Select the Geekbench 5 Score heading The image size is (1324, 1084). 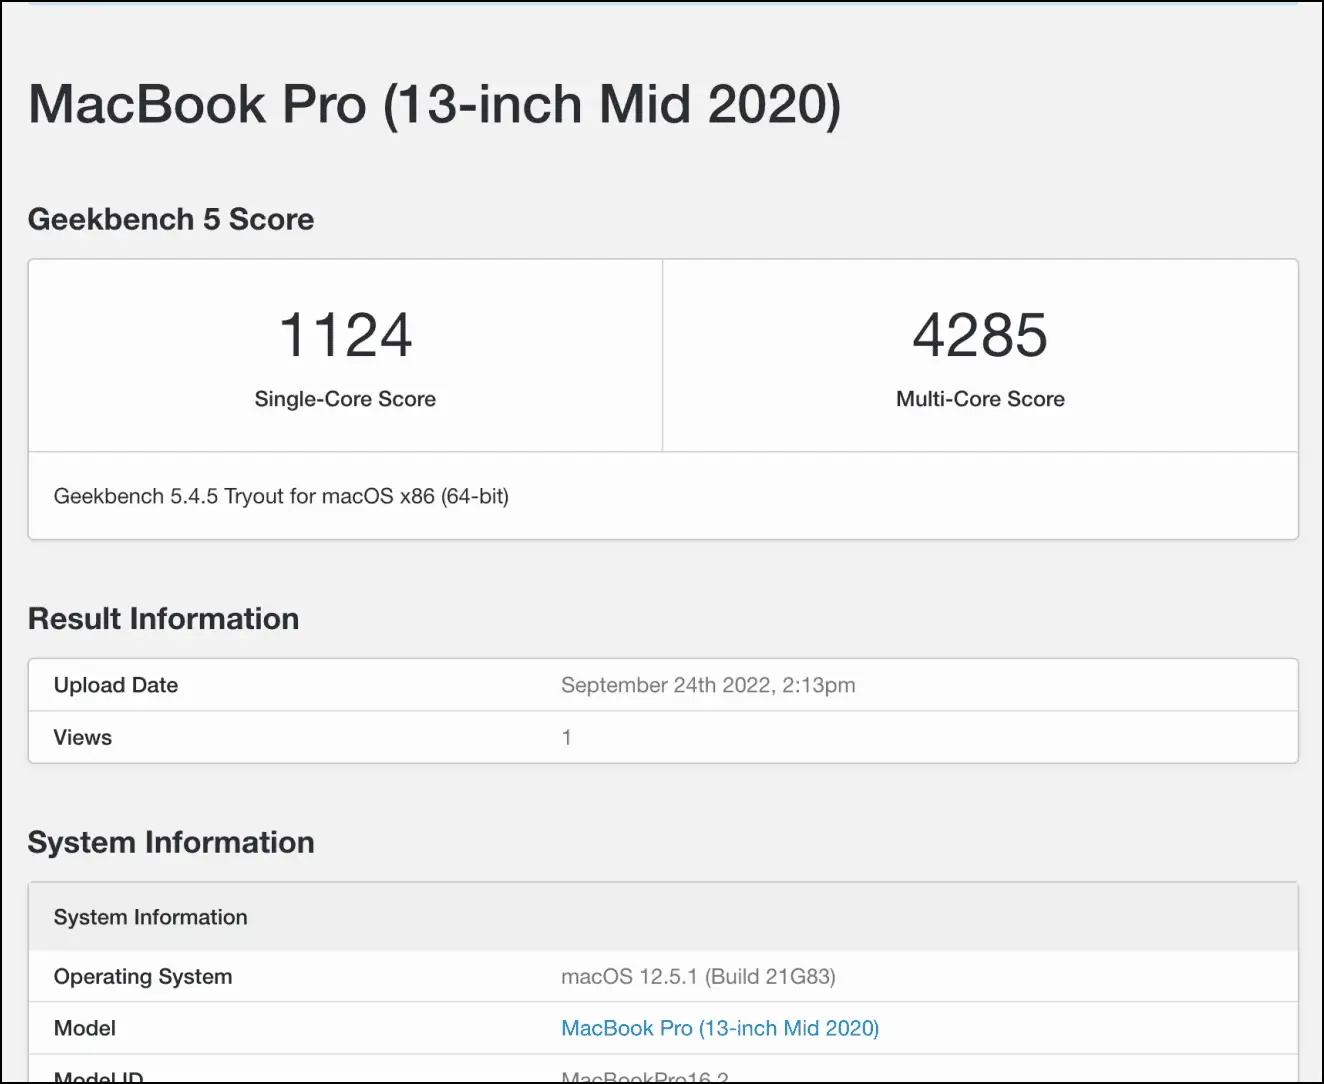171,219
